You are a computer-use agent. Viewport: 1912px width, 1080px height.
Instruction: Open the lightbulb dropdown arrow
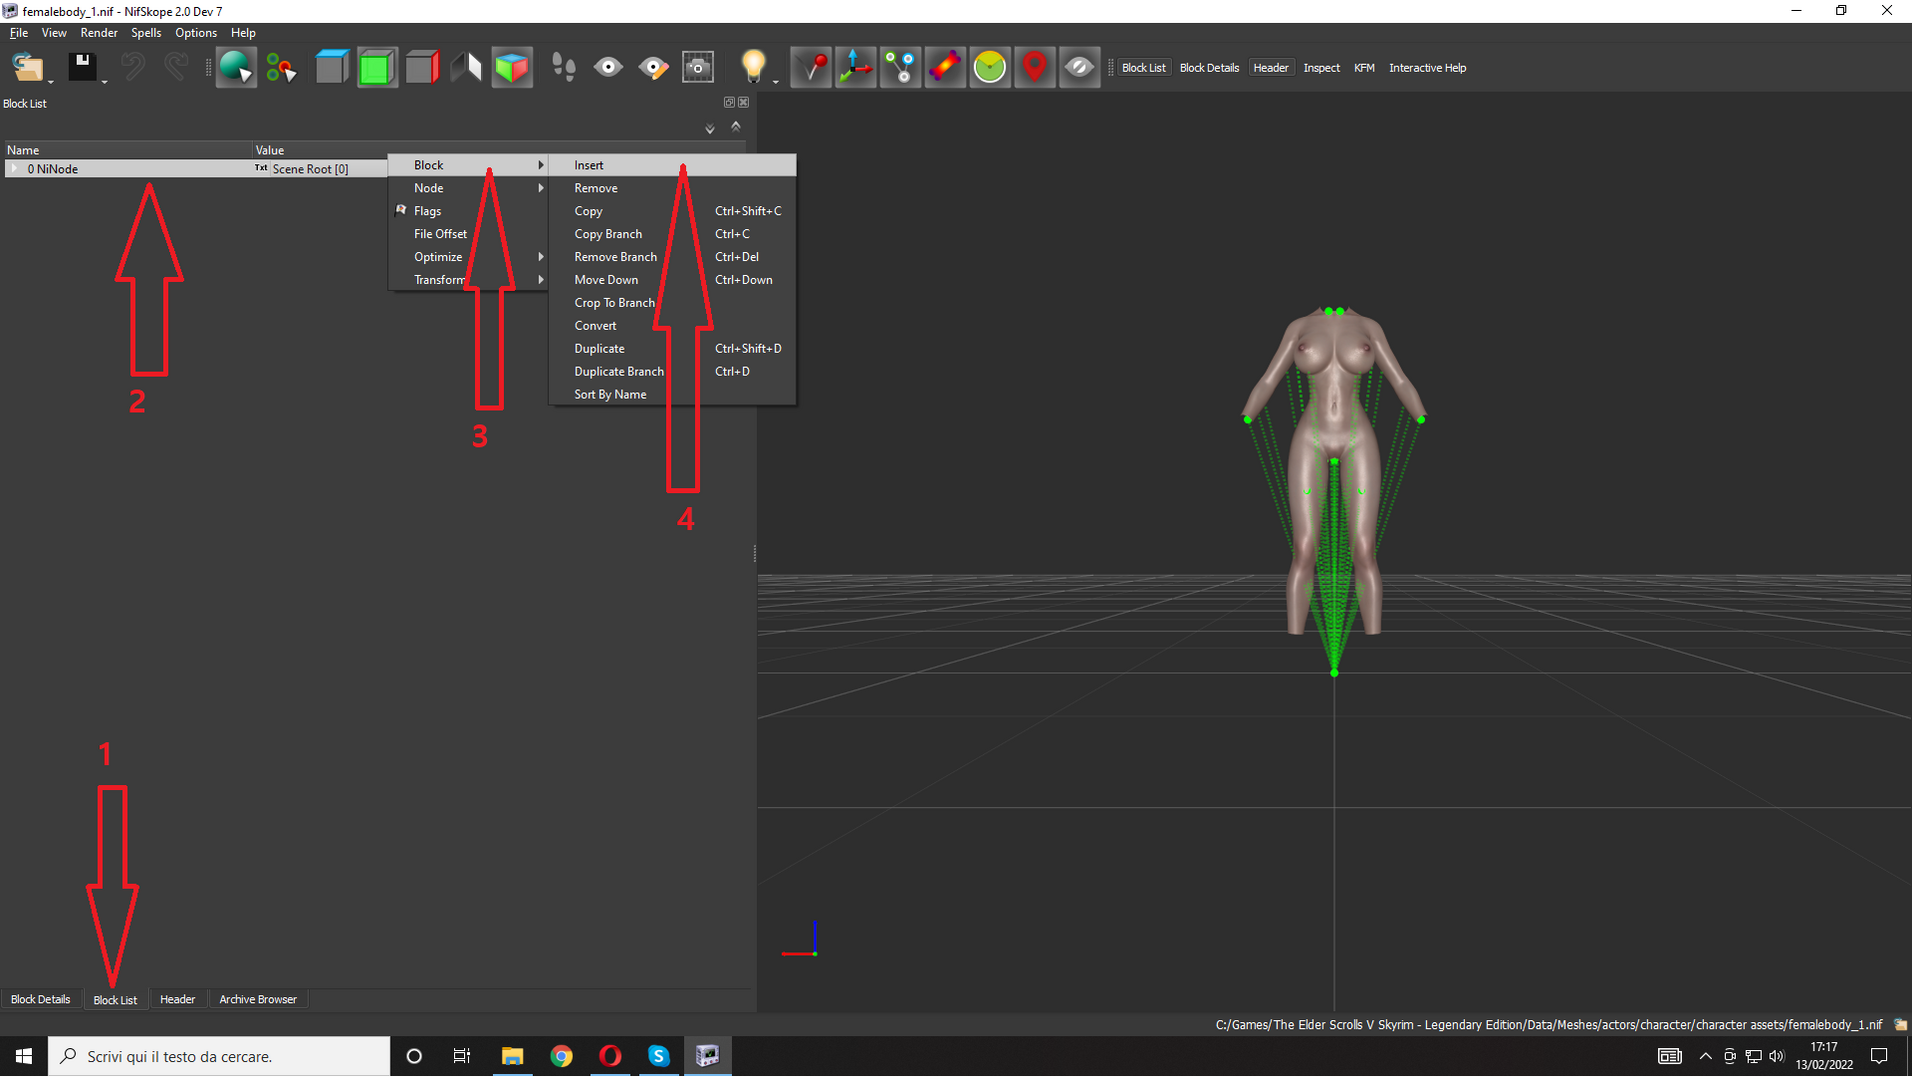[x=775, y=80]
